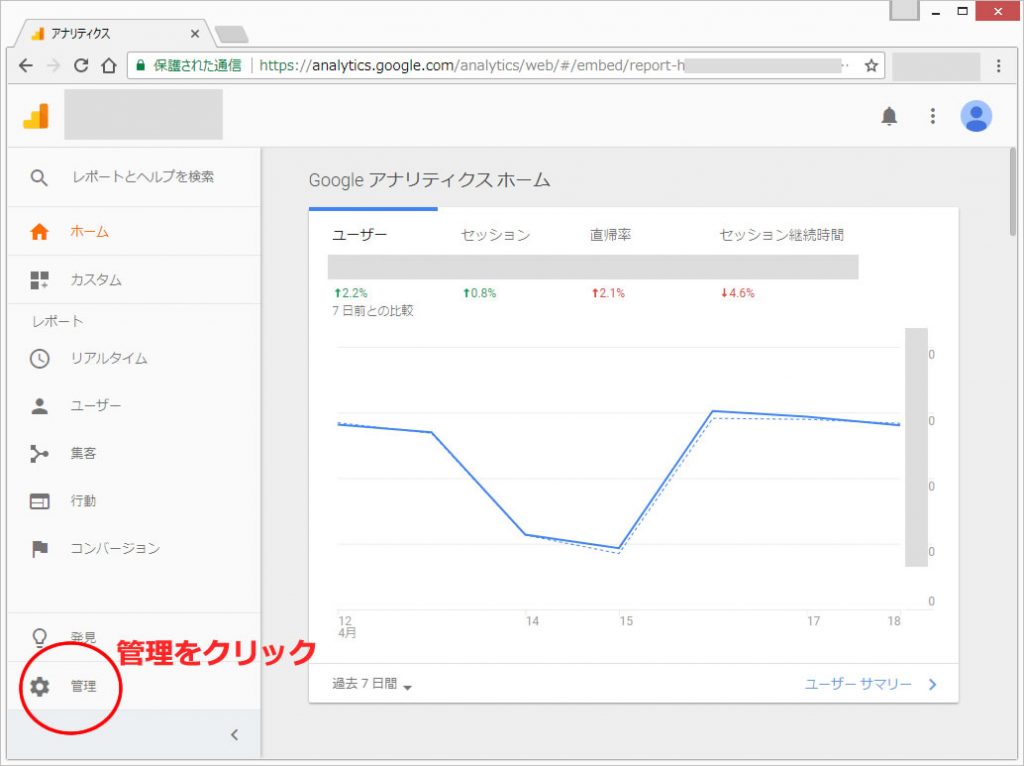Click the 発見 lightbulb icon
Viewport: 1024px width, 766px height.
(x=39, y=637)
